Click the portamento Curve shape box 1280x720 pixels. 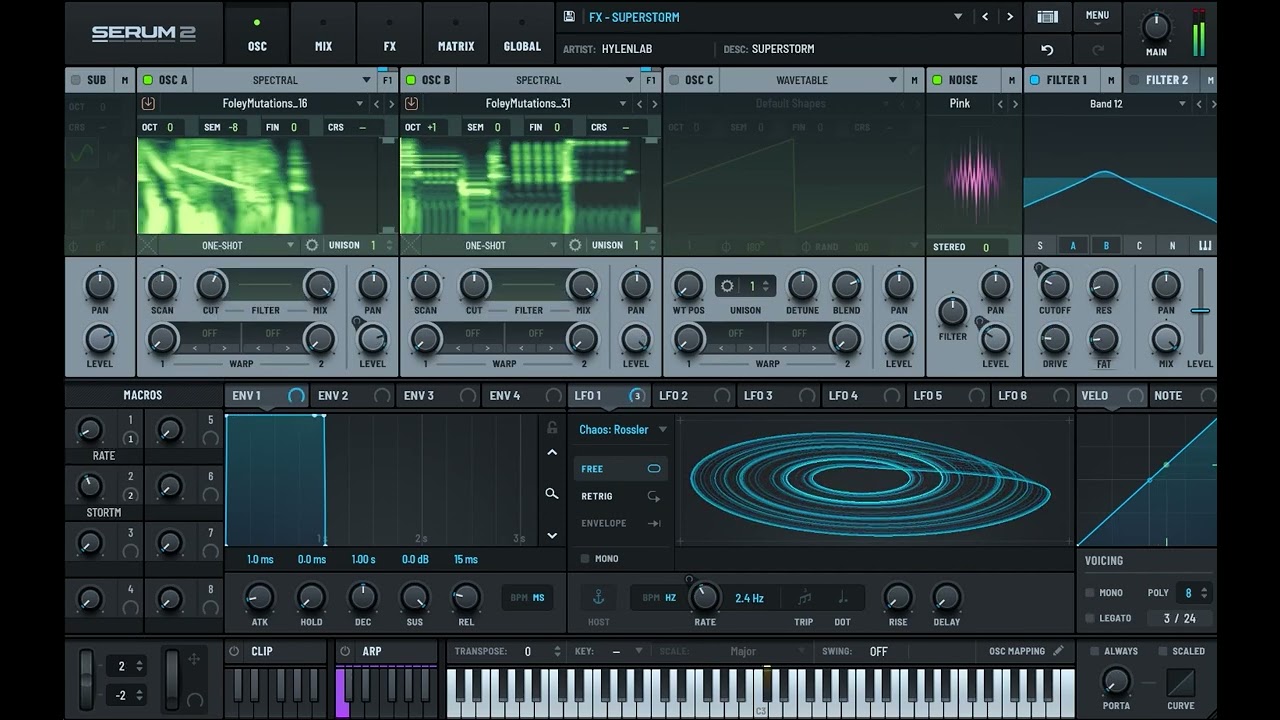[1181, 682]
